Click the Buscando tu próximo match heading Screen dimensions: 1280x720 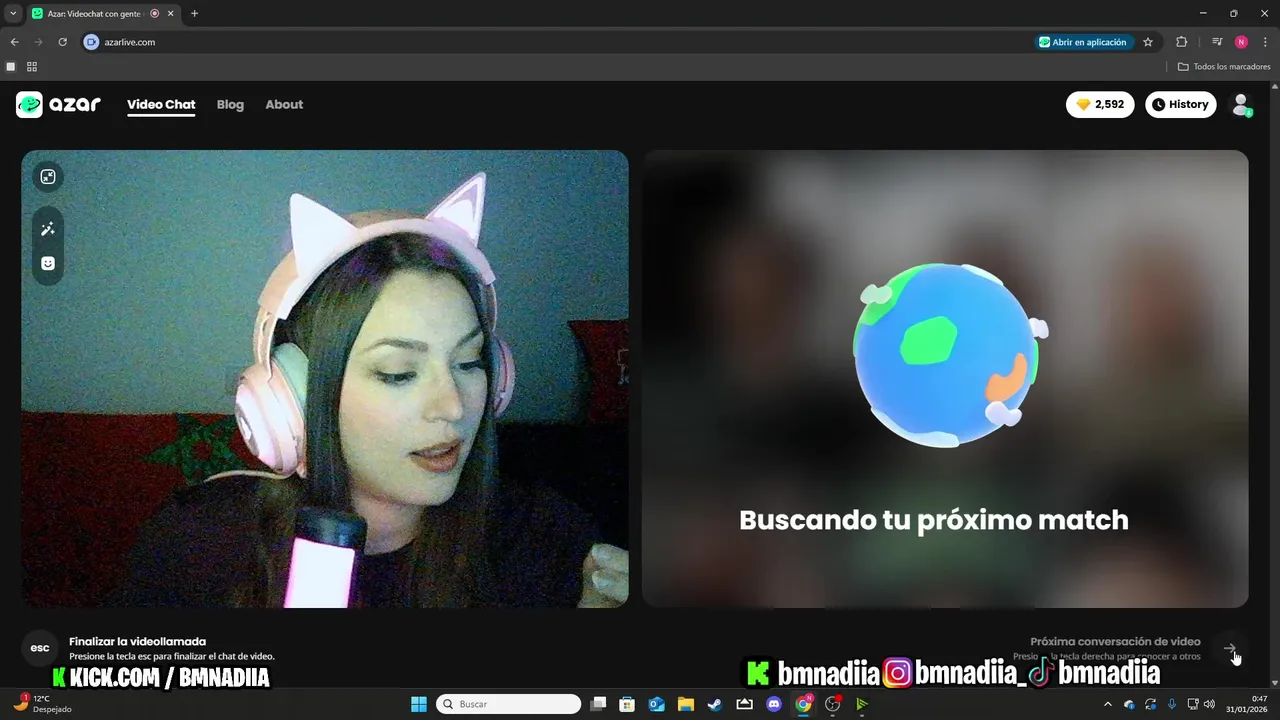[x=934, y=520]
